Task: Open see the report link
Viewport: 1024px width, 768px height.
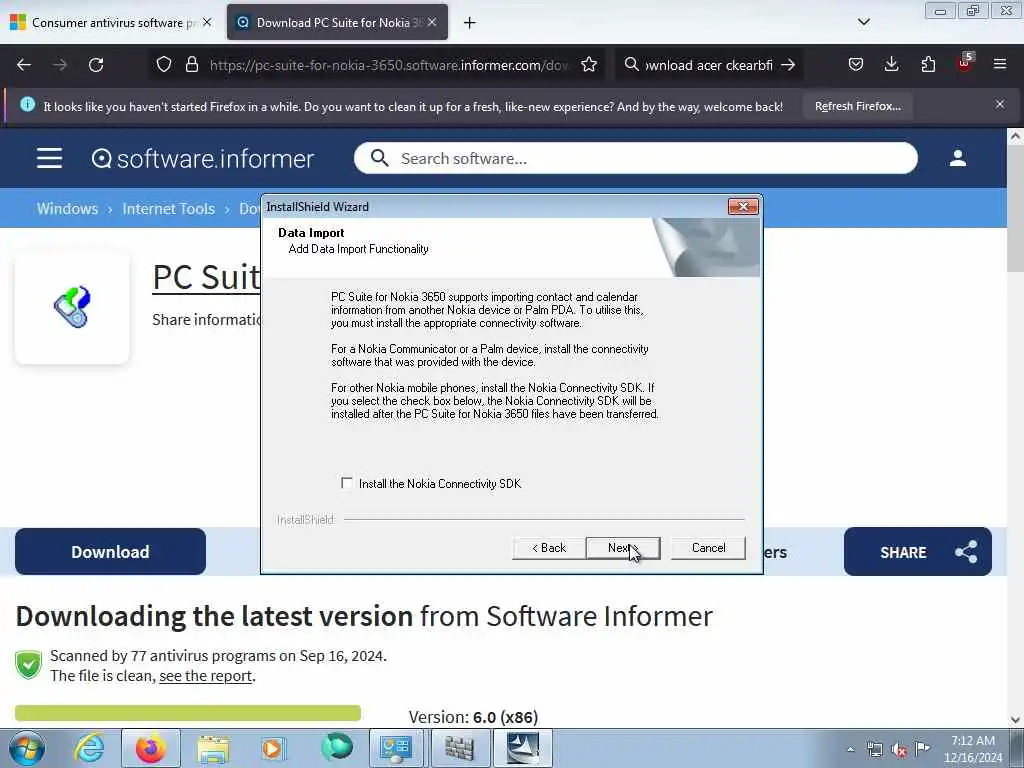Action: 205,676
